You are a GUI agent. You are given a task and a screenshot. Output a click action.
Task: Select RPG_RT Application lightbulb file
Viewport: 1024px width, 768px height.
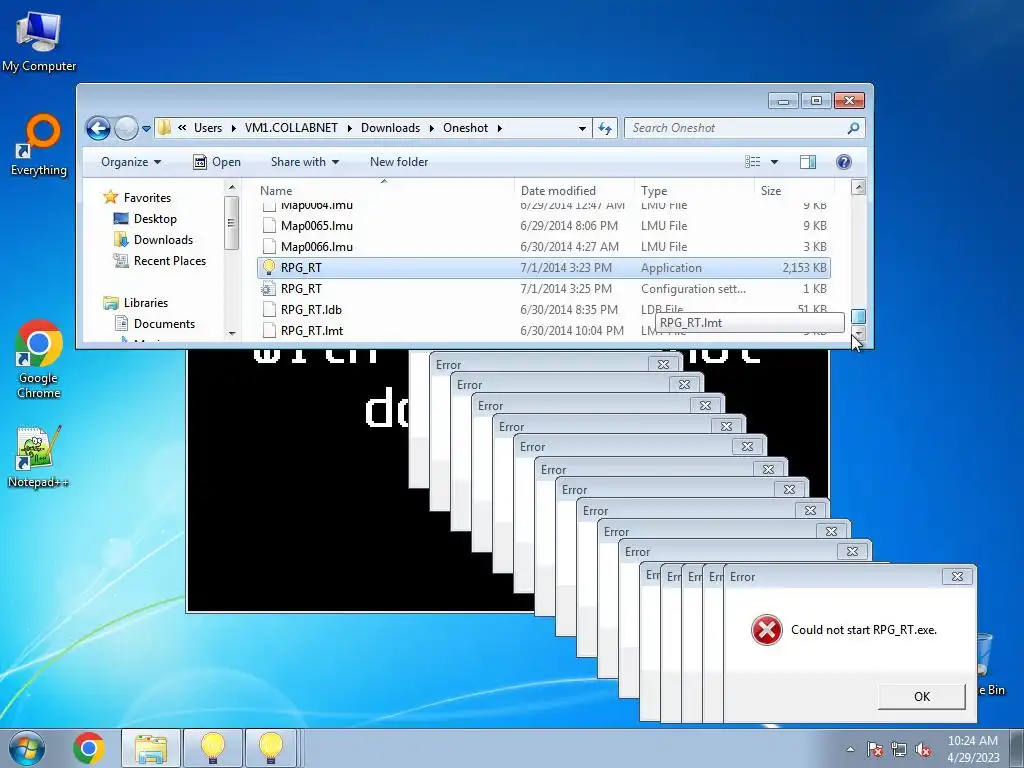[544, 268]
